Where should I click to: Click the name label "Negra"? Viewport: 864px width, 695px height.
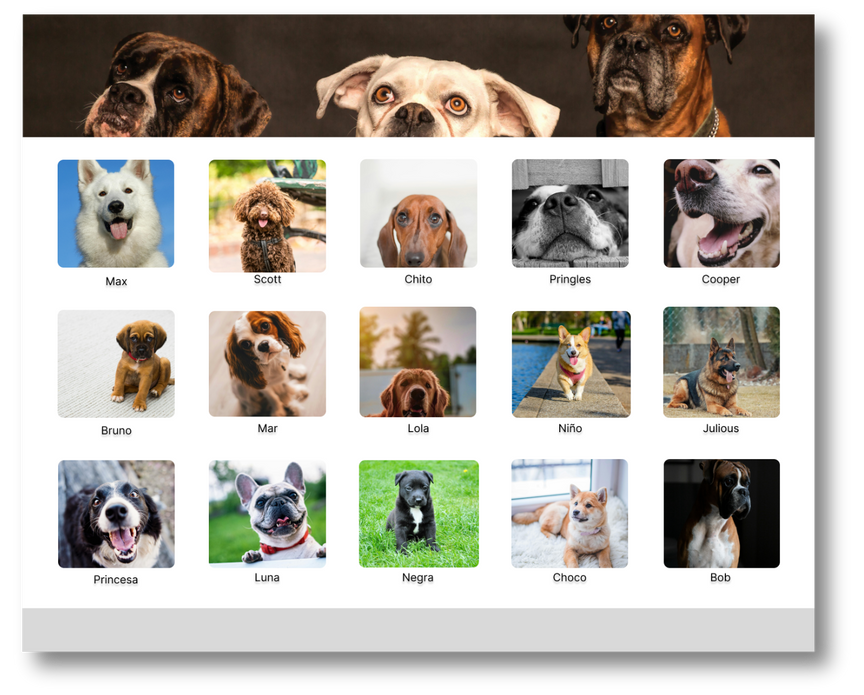click(x=418, y=578)
